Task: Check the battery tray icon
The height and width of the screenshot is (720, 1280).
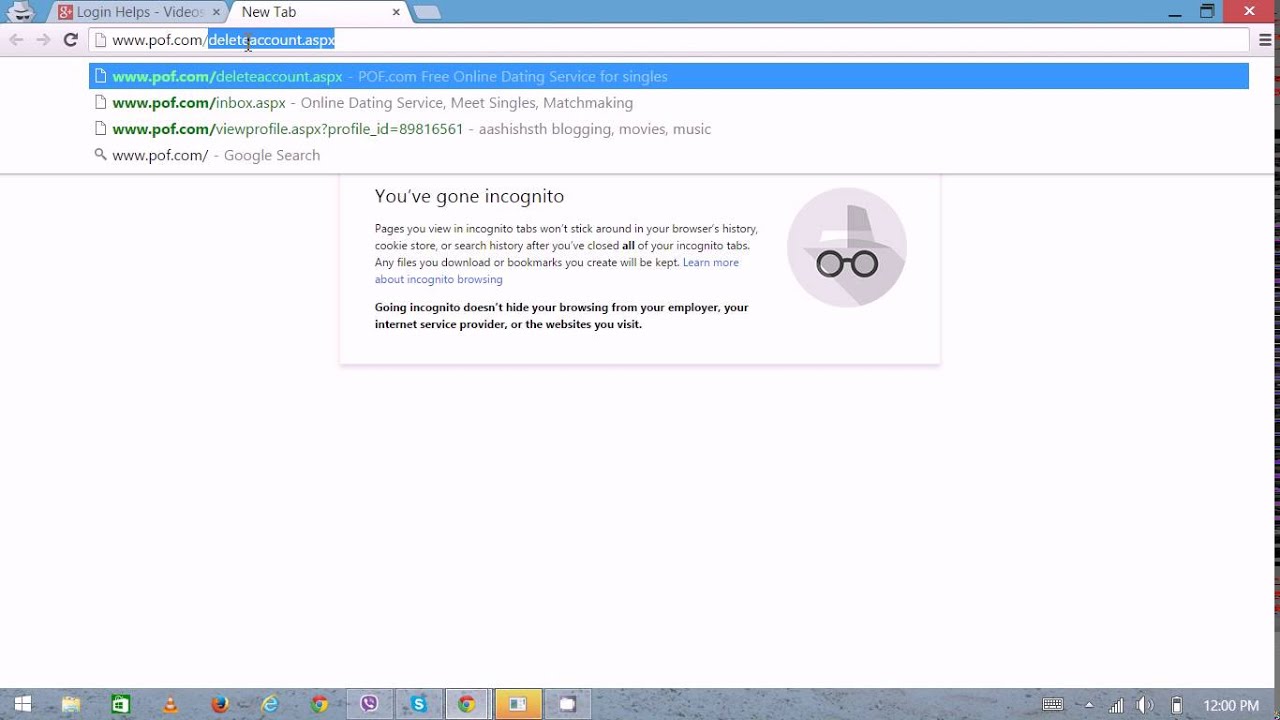Action: point(1177,705)
